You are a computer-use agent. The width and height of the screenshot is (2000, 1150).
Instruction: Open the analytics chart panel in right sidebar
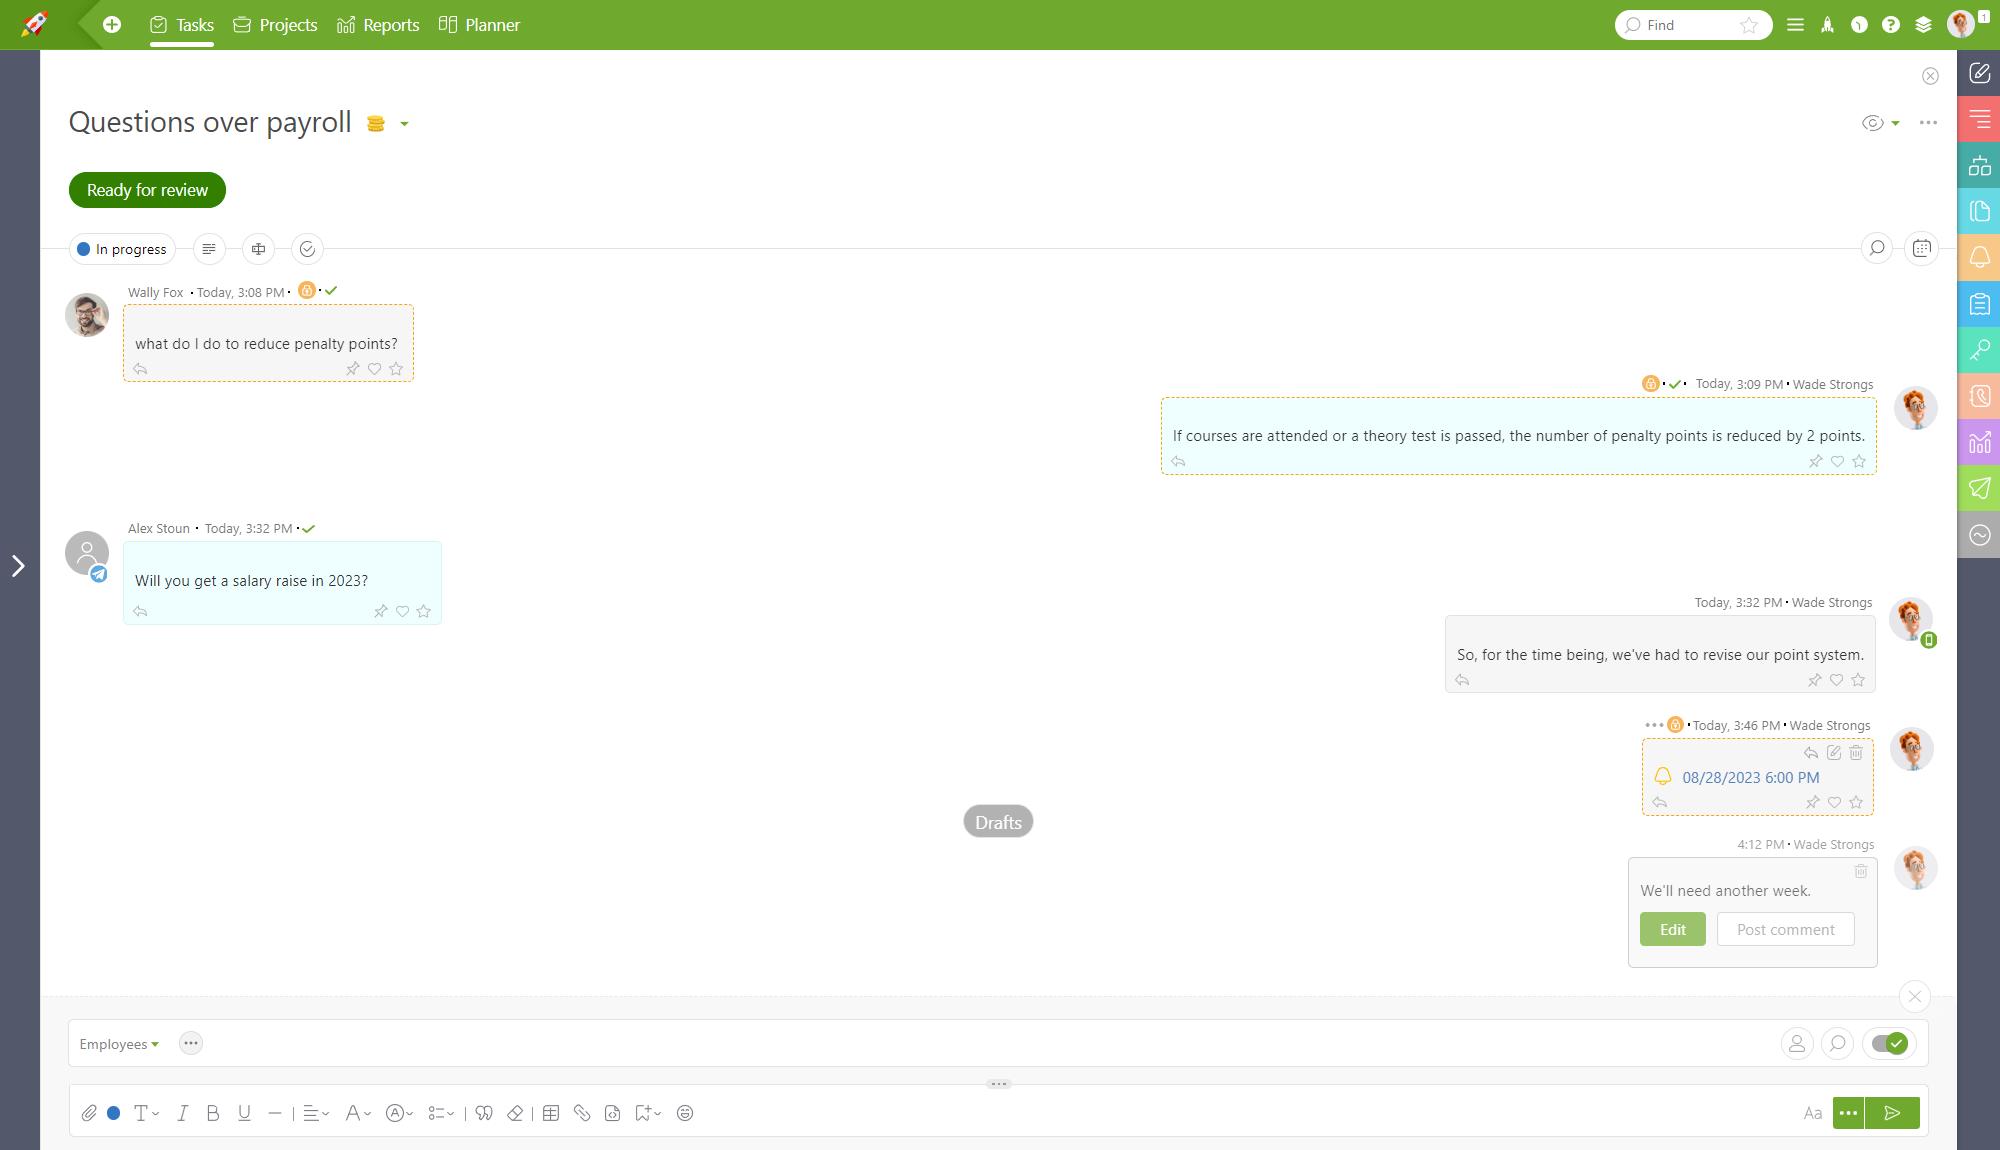(x=1980, y=443)
